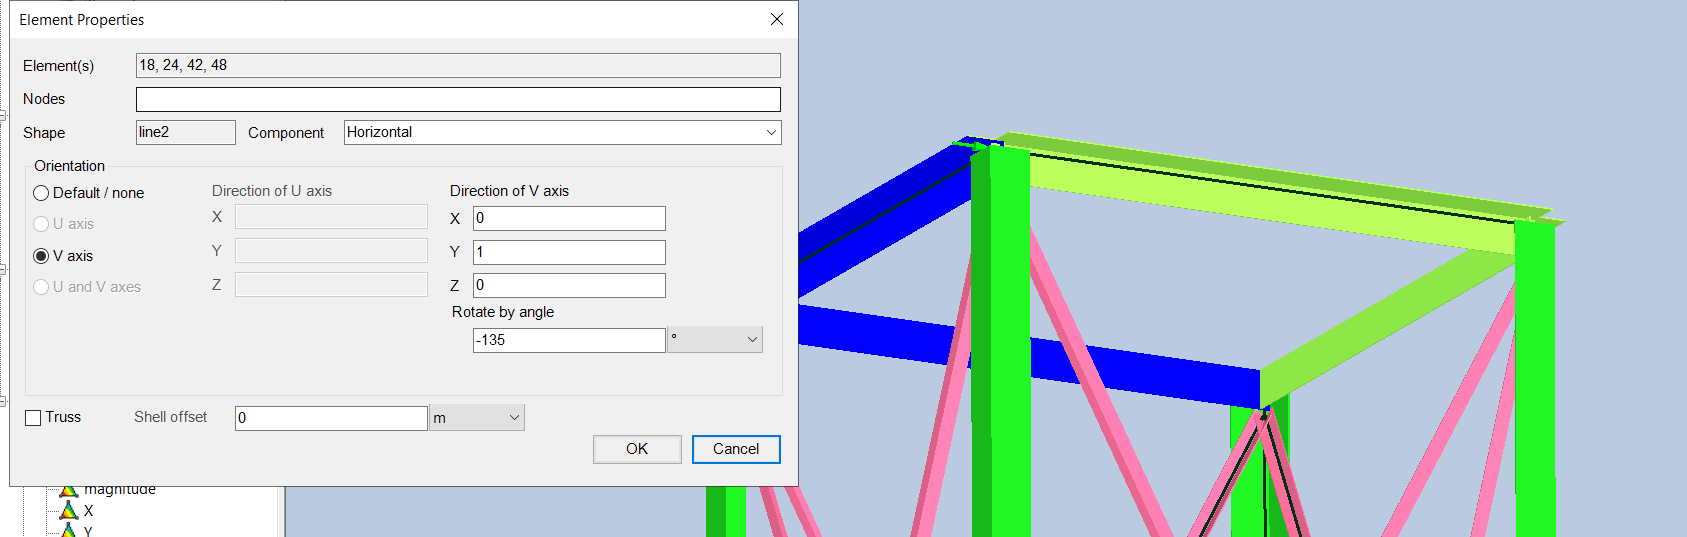Open the Component dropdown showing Horizontal
Viewport: 1687px width, 537px height.
click(x=563, y=132)
